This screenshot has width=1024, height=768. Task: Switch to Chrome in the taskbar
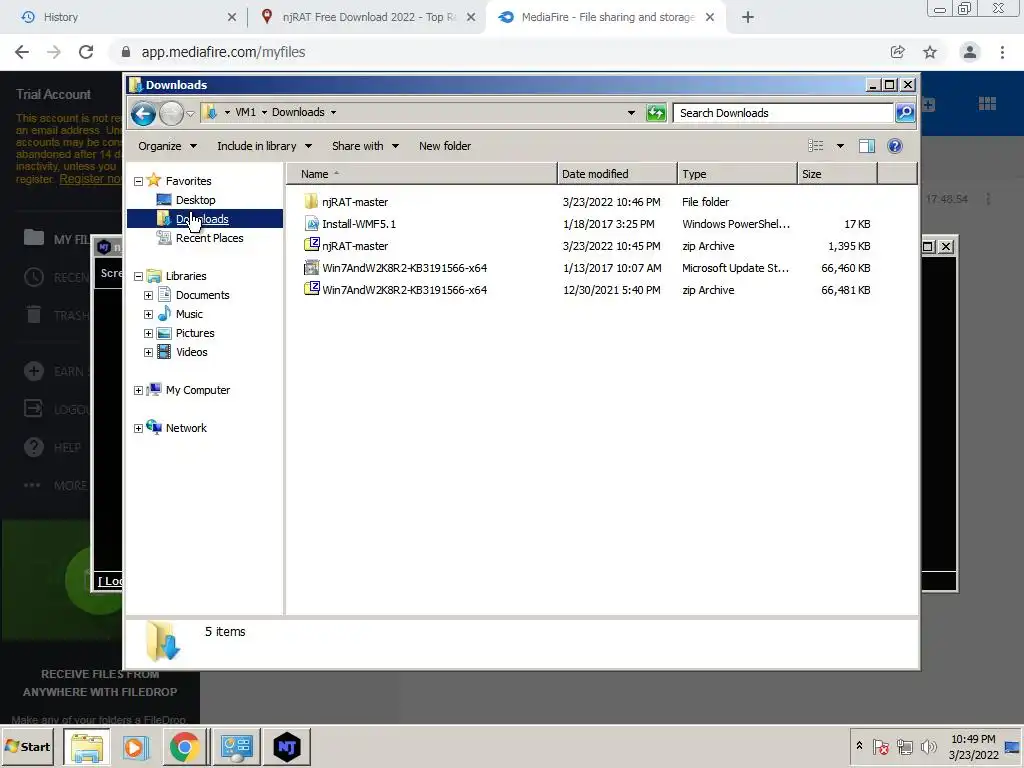[185, 746]
